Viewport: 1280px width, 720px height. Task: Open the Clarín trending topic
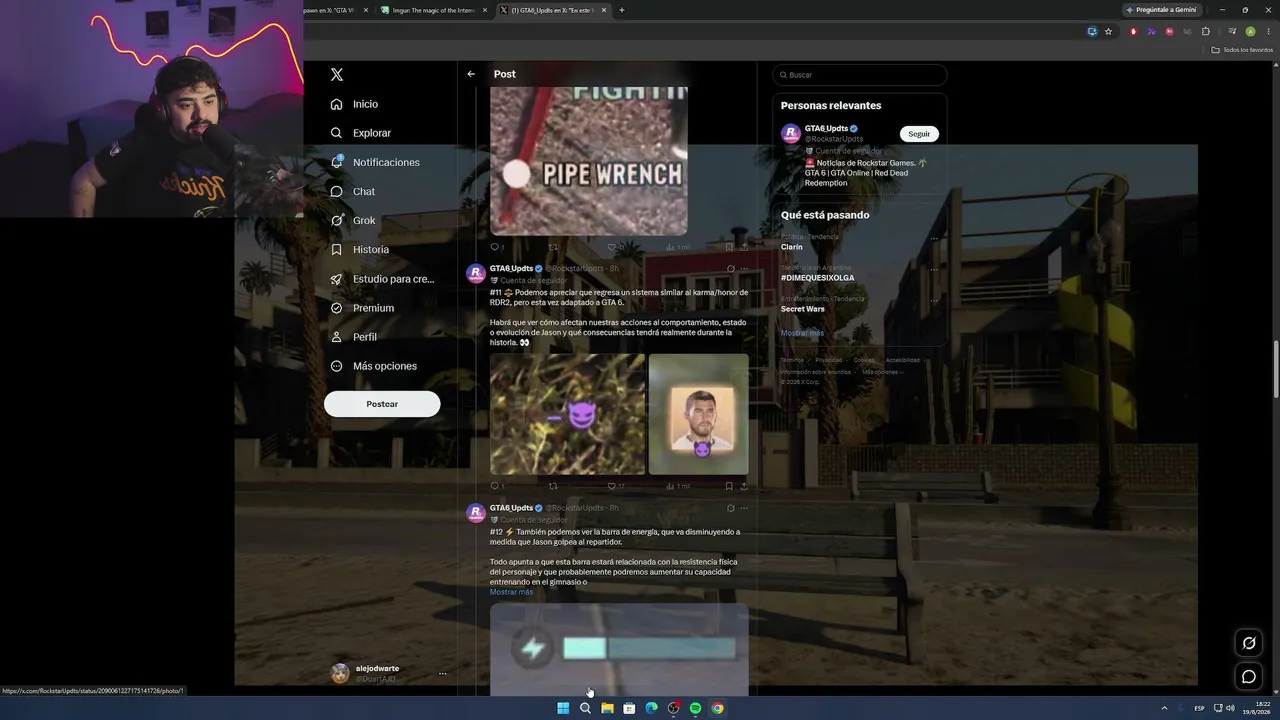792,247
